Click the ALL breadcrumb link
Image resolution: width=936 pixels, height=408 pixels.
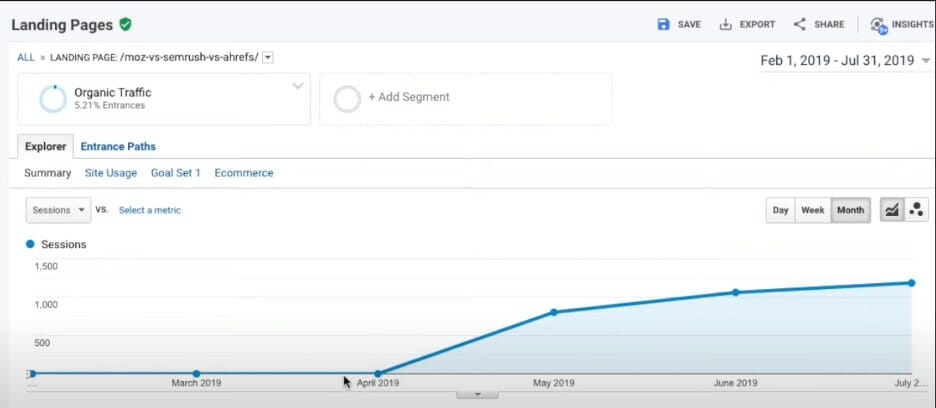tap(27, 58)
